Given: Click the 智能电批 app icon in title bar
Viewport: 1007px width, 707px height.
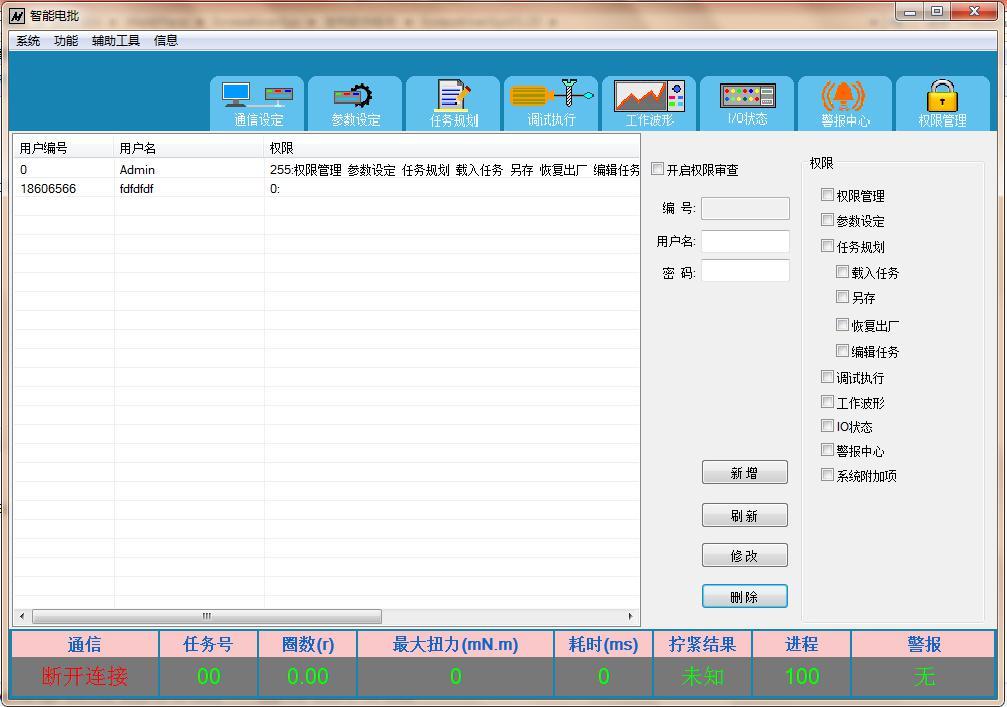Looking at the screenshot, I should (x=17, y=16).
